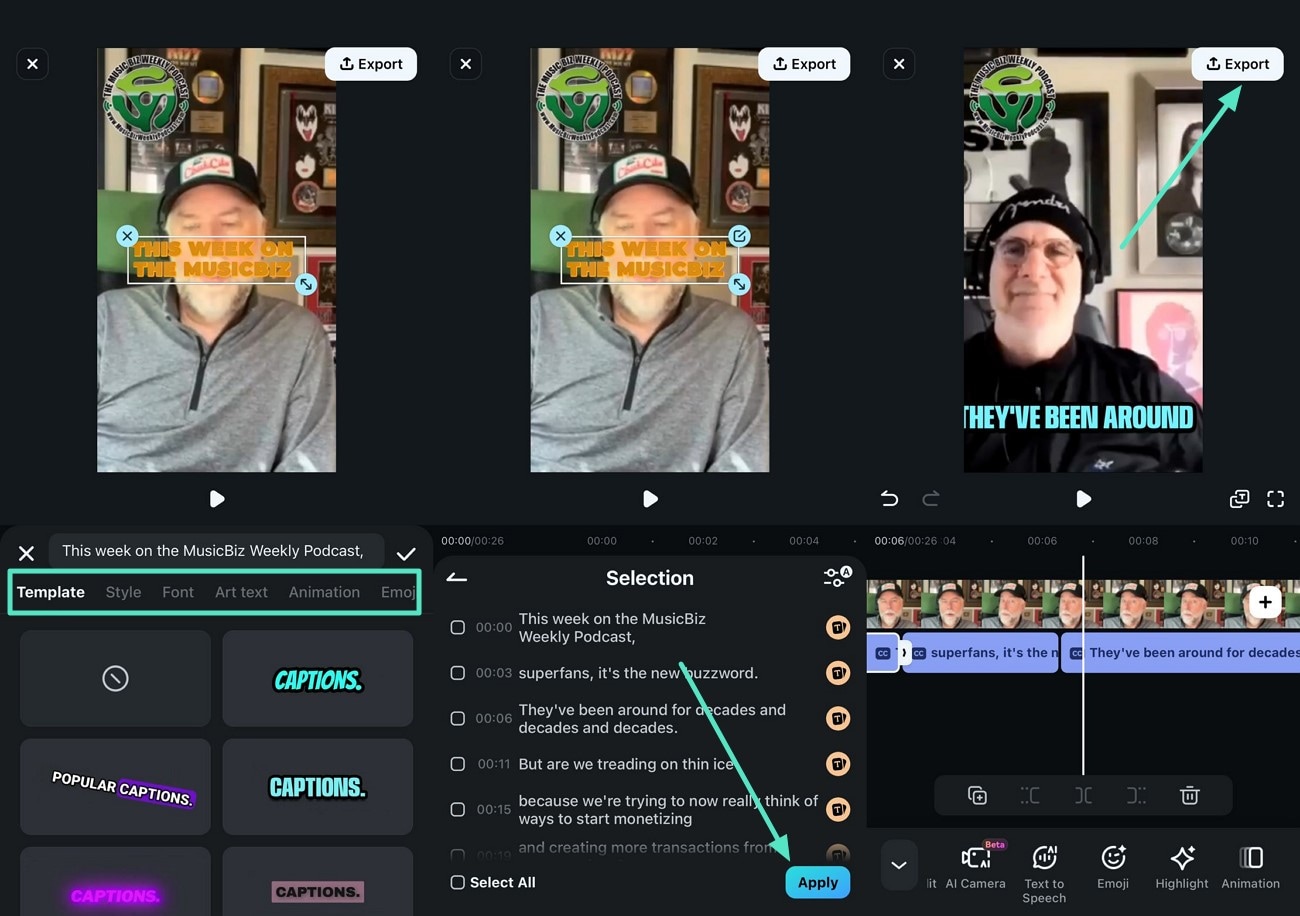Click the caption resize handle in the left panel
1300x916 pixels.
click(306, 285)
